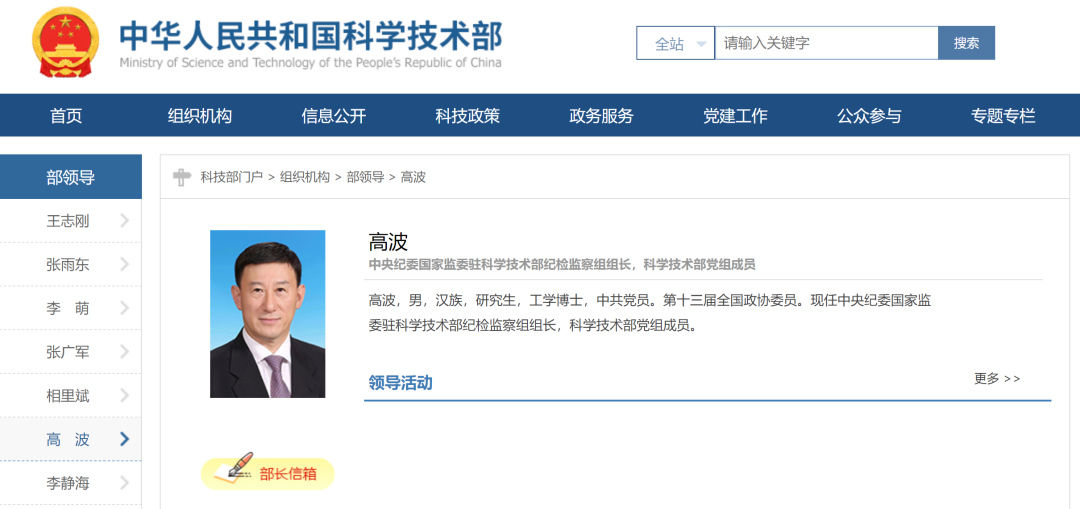Click the 搜索 search button
1080x509 pixels.
point(966,43)
